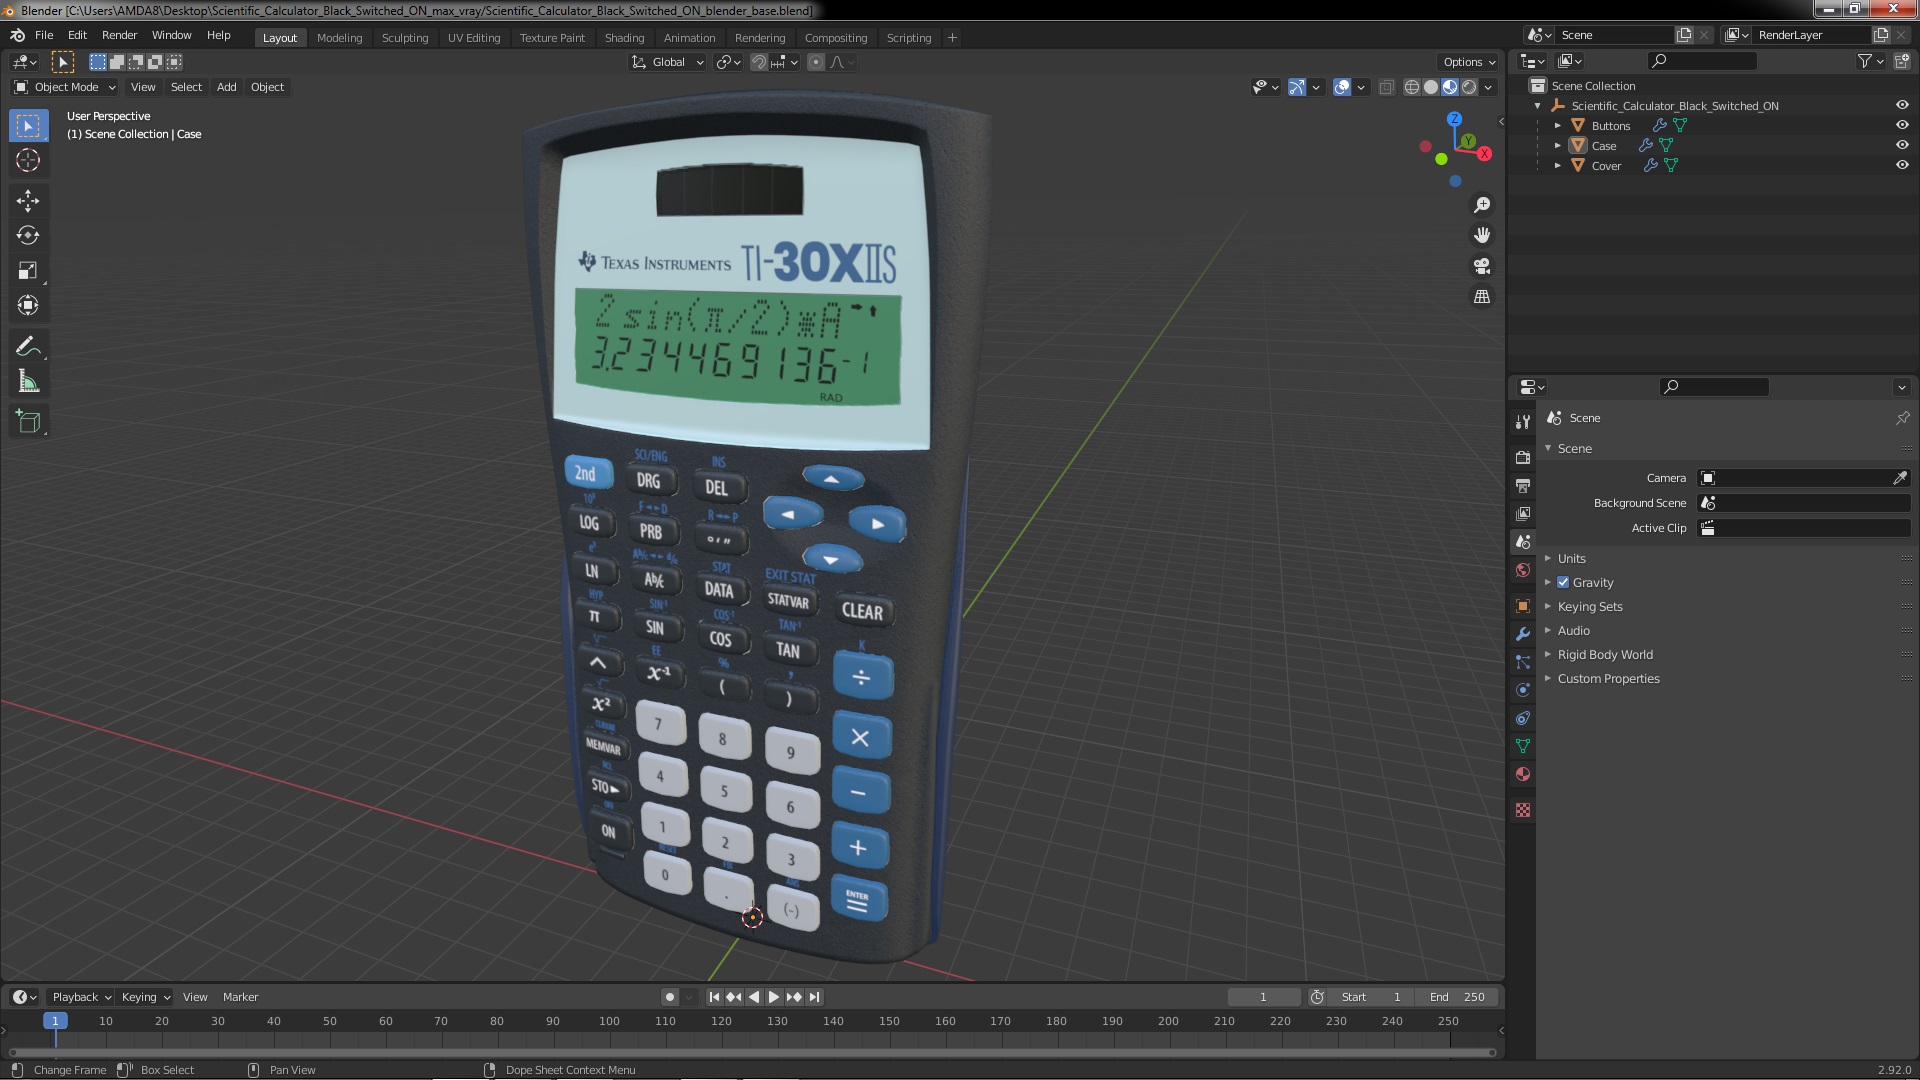Screen dimensions: 1920x1080
Task: Expand the Case object tree item
Action: click(x=1557, y=145)
